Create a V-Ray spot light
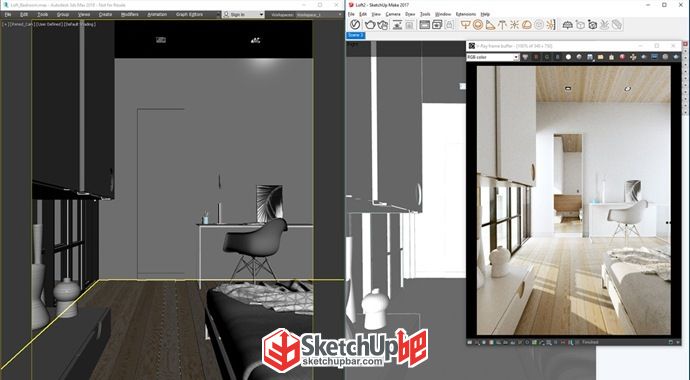This screenshot has width=690, height=380. point(490,25)
